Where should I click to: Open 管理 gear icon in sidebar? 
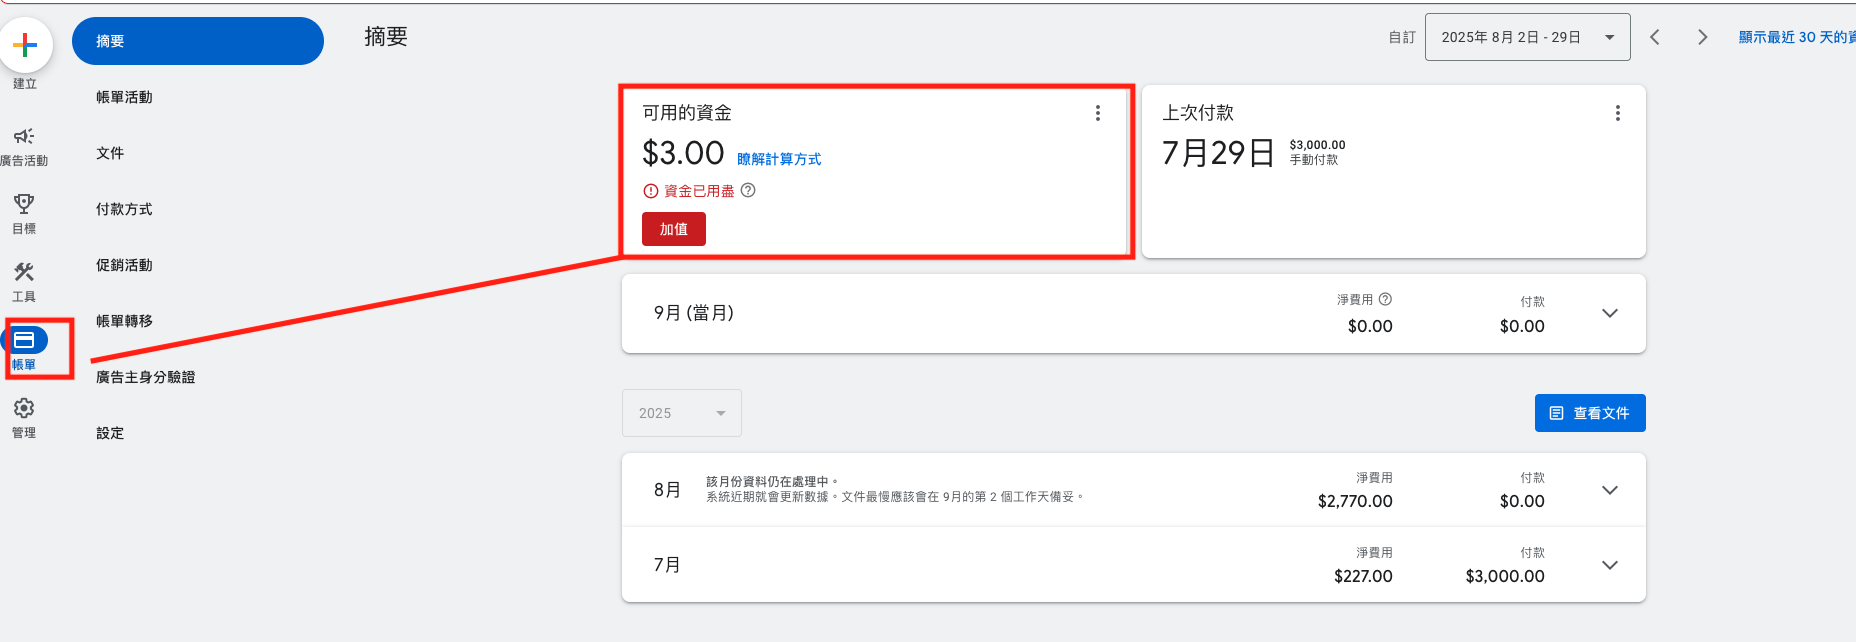pyautogui.click(x=24, y=408)
